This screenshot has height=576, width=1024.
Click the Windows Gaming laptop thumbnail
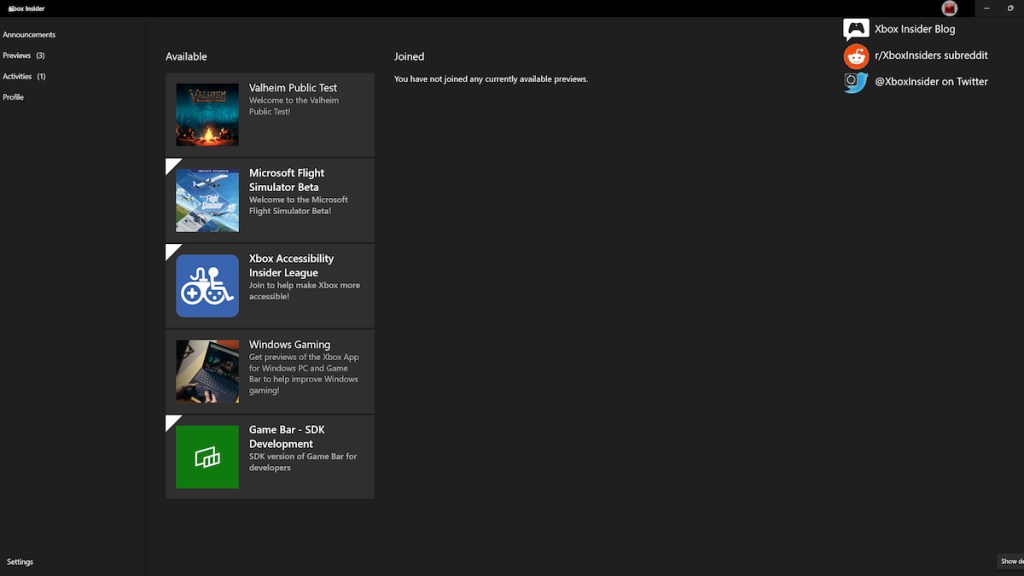[x=207, y=372]
